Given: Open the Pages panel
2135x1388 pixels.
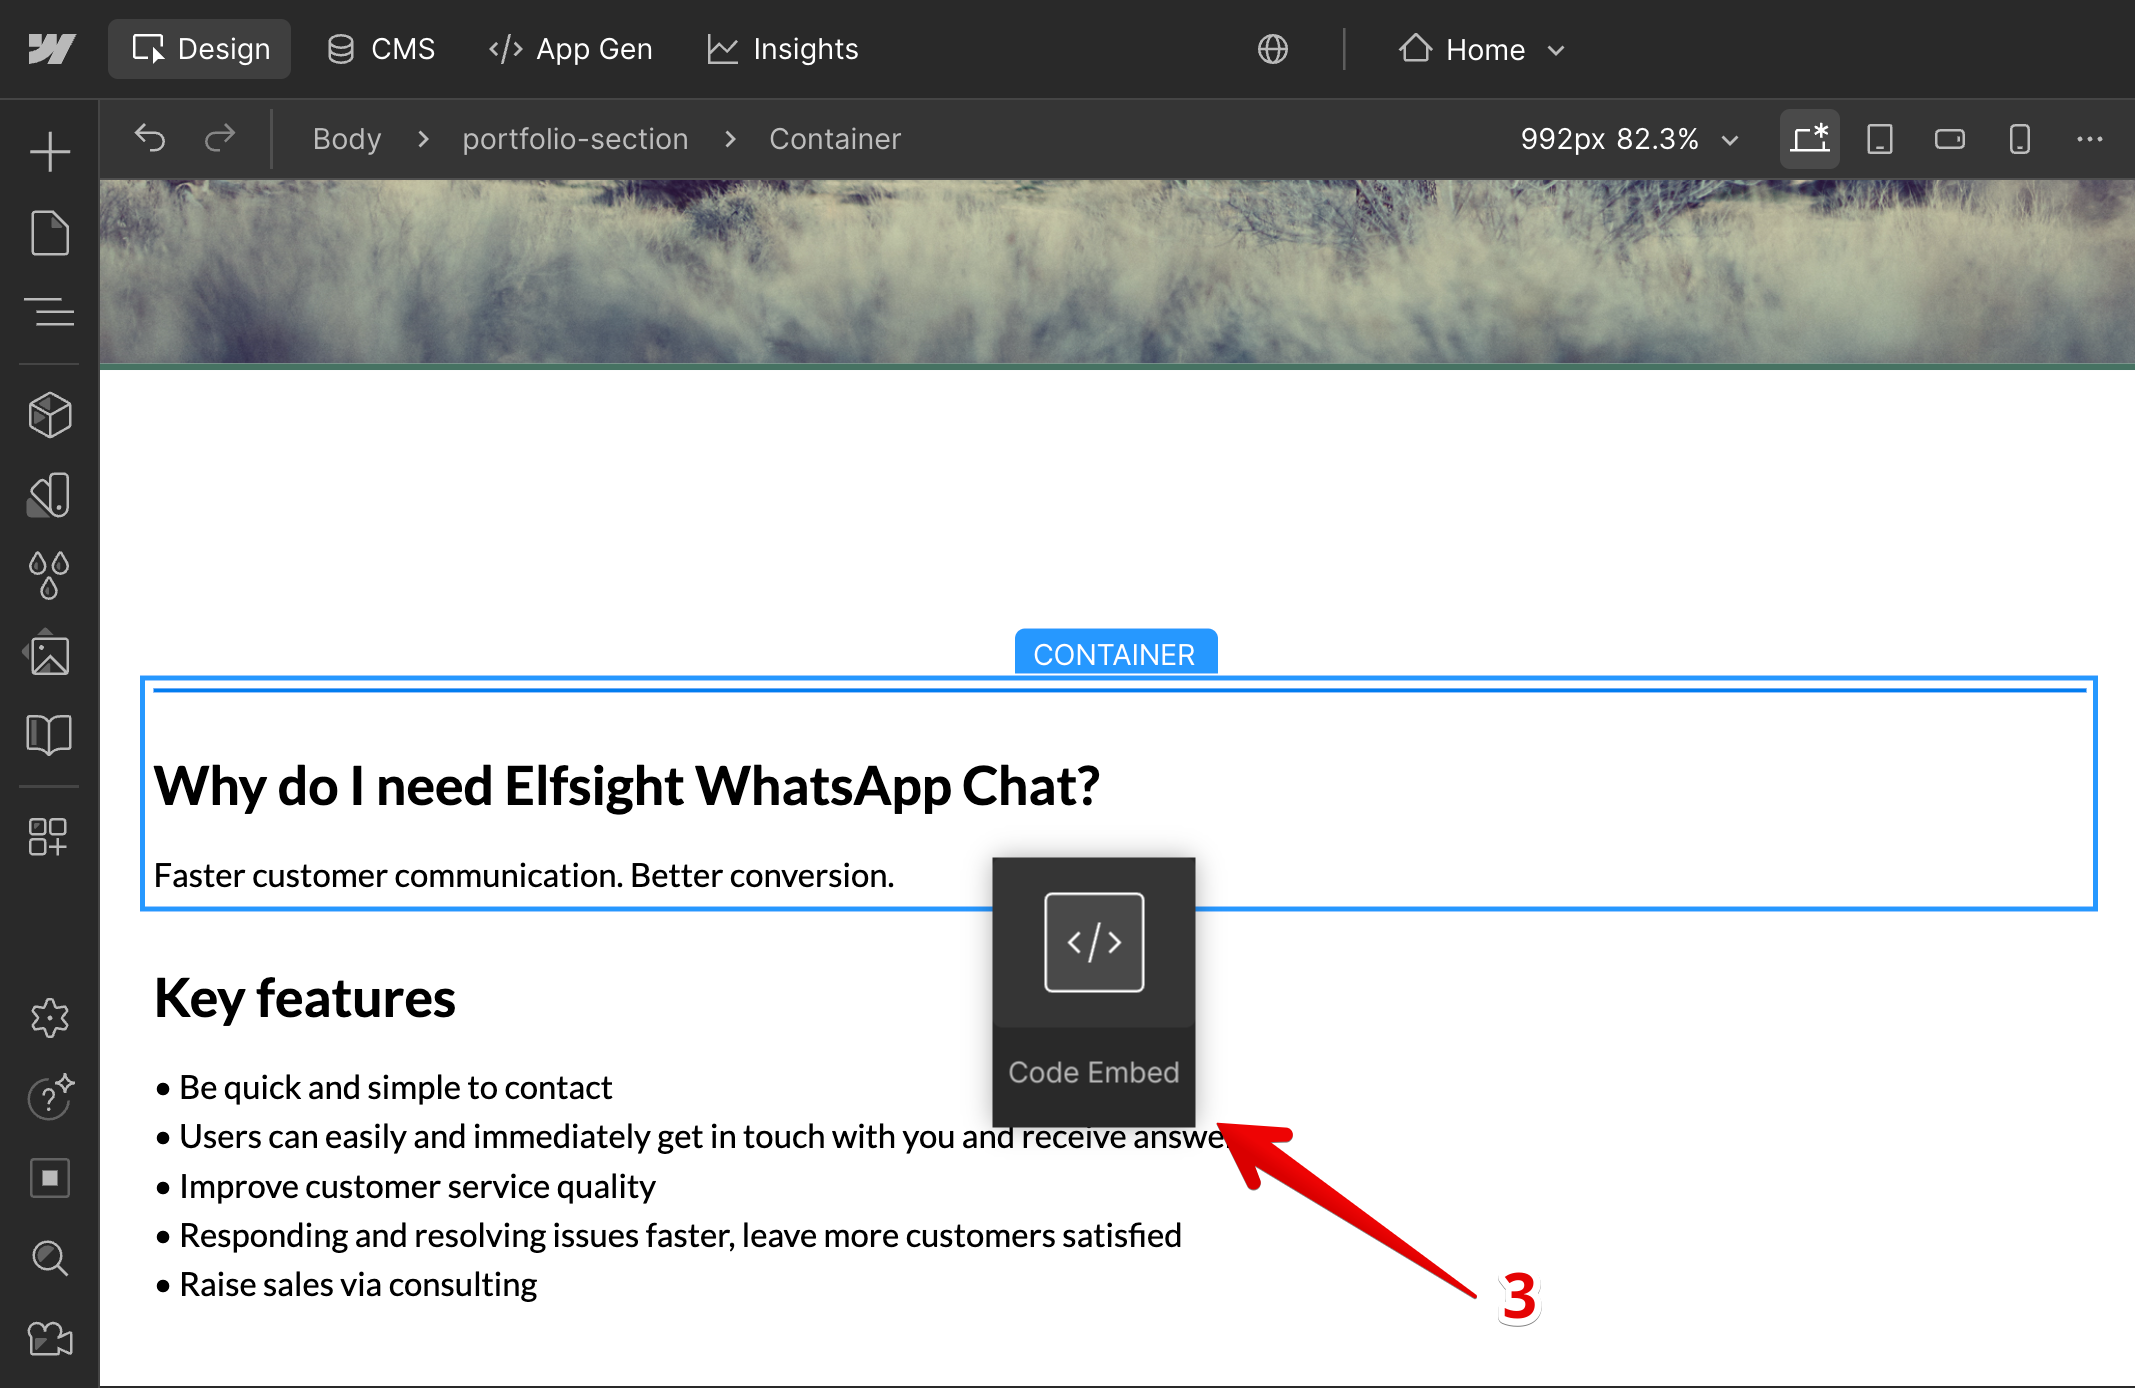Looking at the screenshot, I should (x=49, y=233).
